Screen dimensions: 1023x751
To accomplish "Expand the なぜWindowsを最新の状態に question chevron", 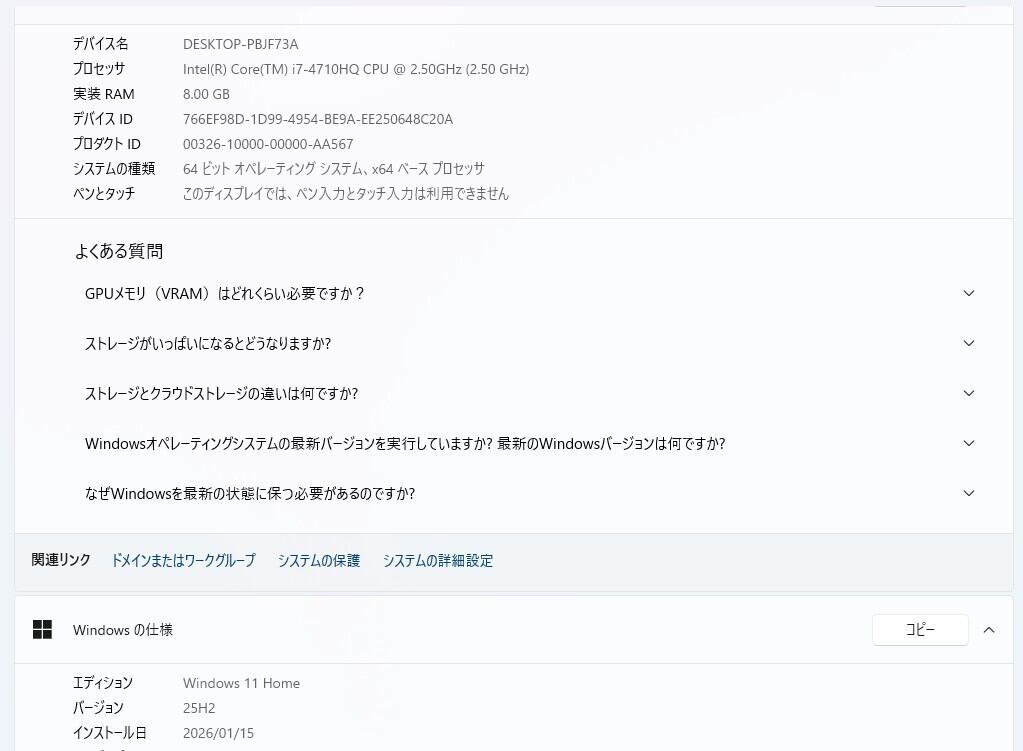I will [969, 493].
